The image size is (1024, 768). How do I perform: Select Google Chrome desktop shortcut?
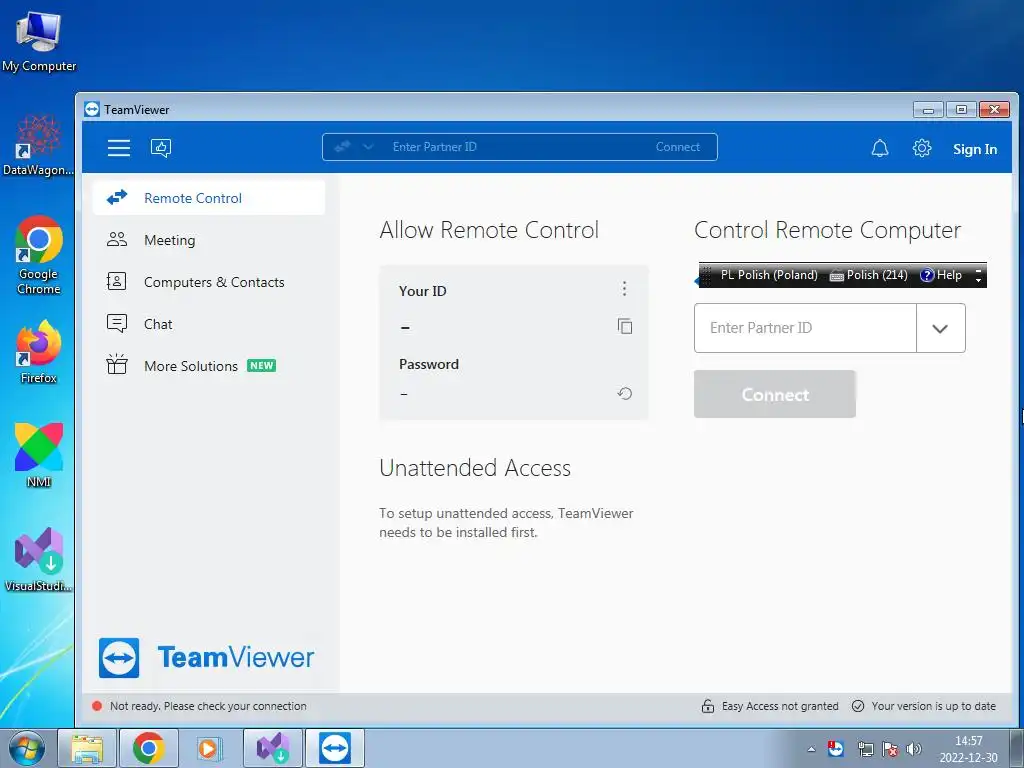click(x=39, y=255)
